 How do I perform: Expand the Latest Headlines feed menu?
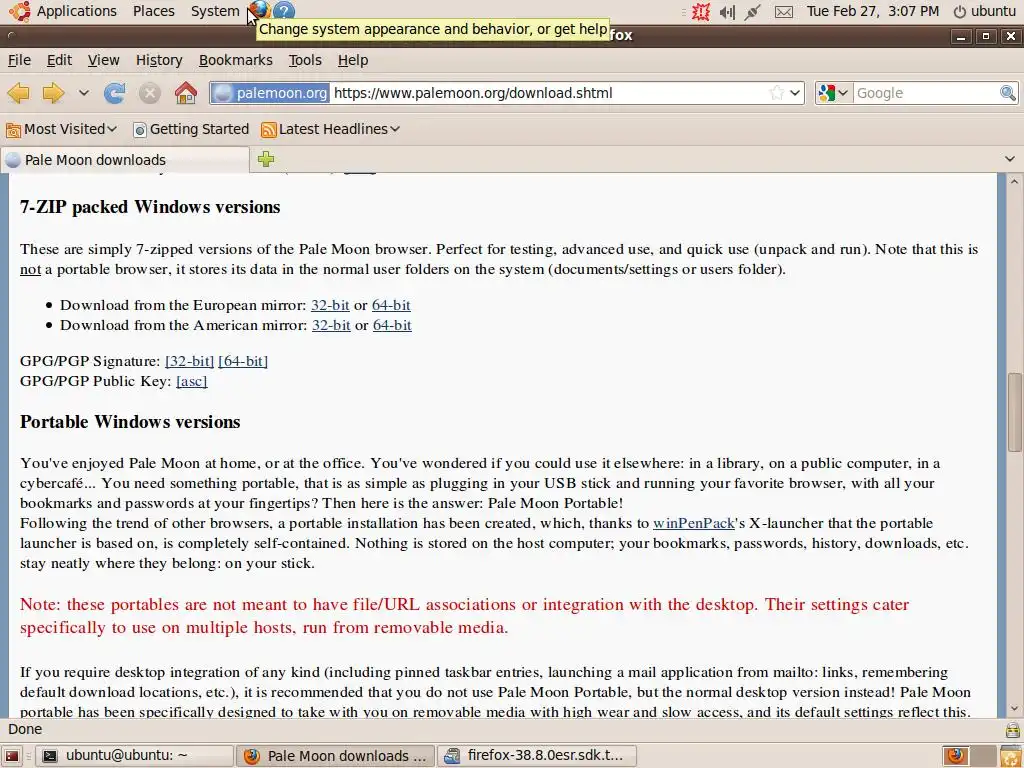coord(330,129)
